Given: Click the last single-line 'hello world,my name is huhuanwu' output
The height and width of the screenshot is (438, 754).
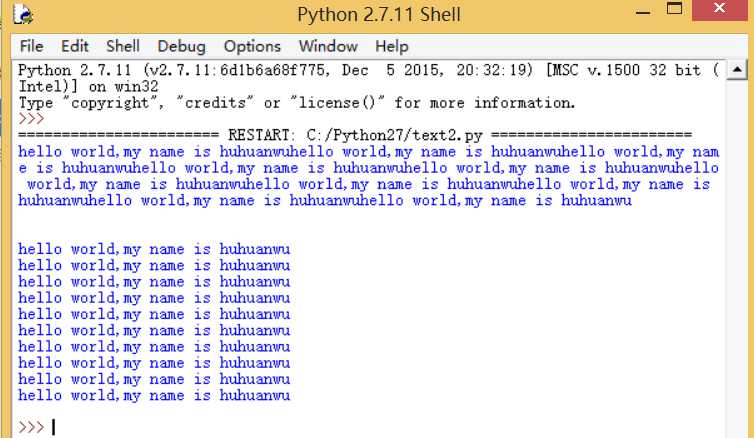Looking at the screenshot, I should tap(154, 395).
